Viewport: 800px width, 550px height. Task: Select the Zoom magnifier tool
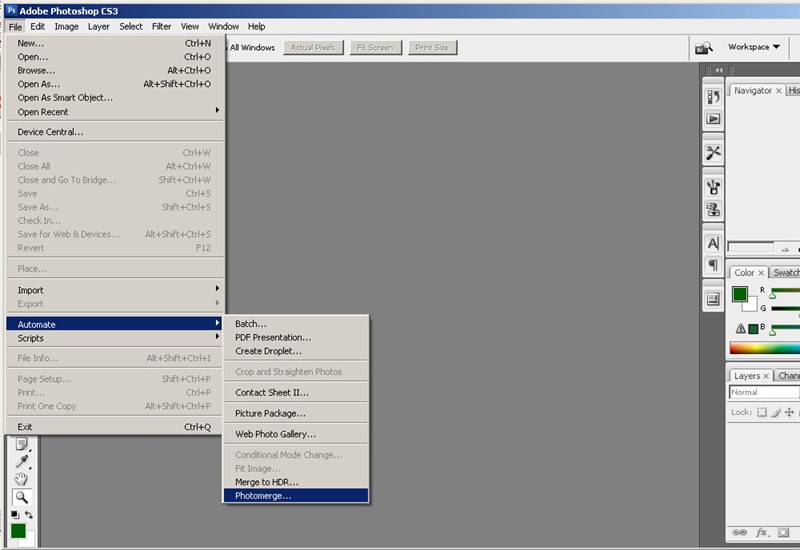21,497
